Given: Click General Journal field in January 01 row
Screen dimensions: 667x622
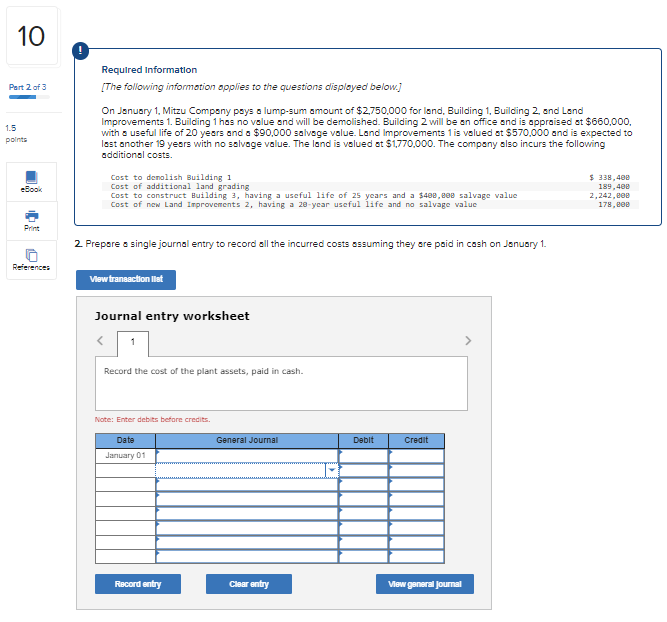Looking at the screenshot, I should pyautogui.click(x=247, y=456).
